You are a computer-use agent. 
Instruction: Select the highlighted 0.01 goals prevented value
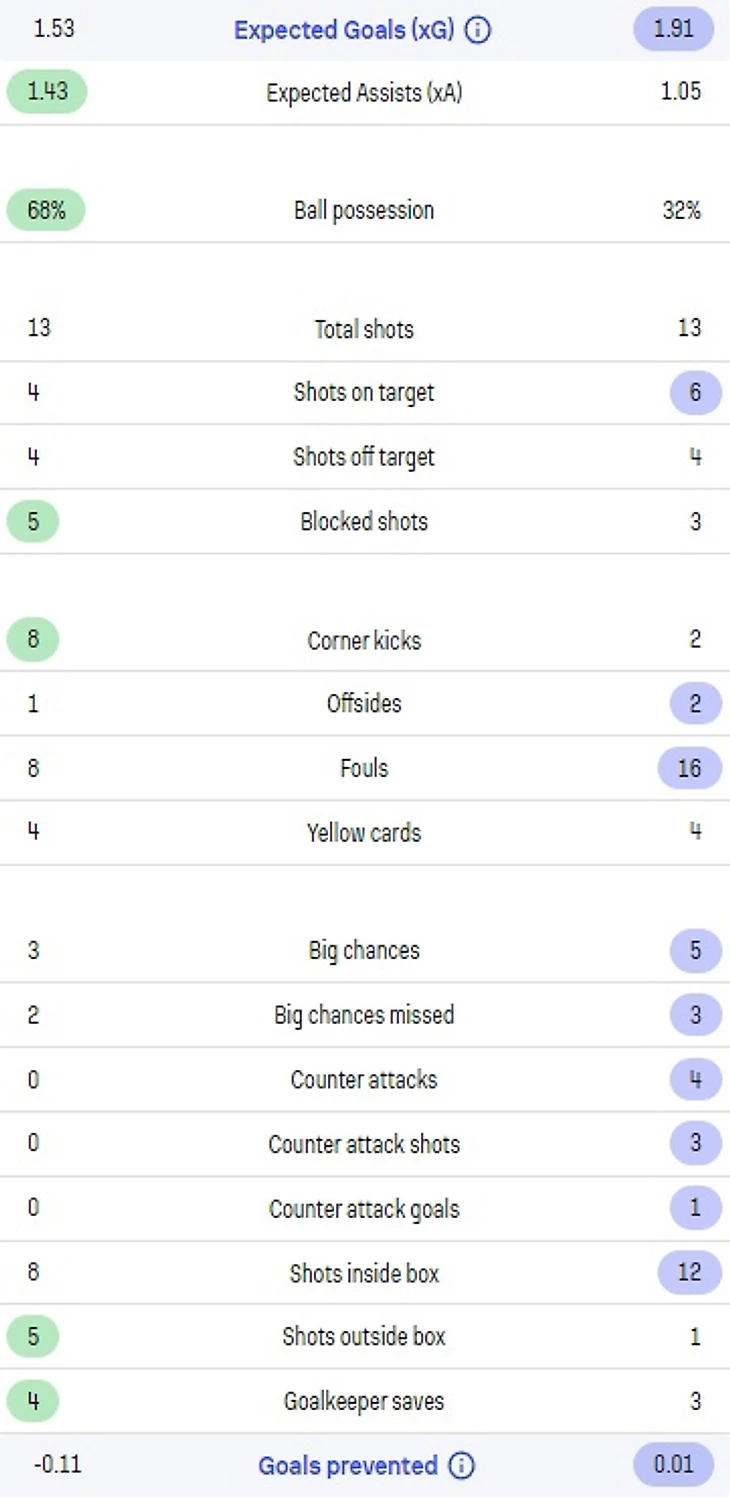673,1464
